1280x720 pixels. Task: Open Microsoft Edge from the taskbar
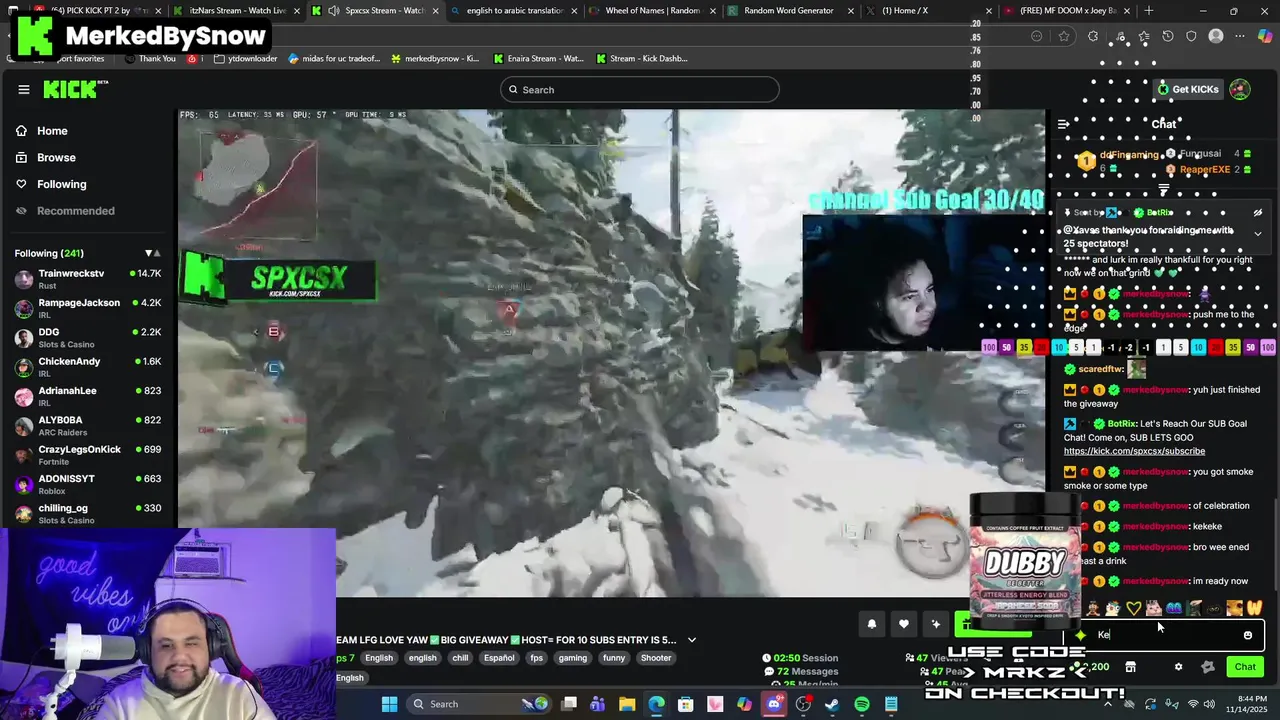656,704
